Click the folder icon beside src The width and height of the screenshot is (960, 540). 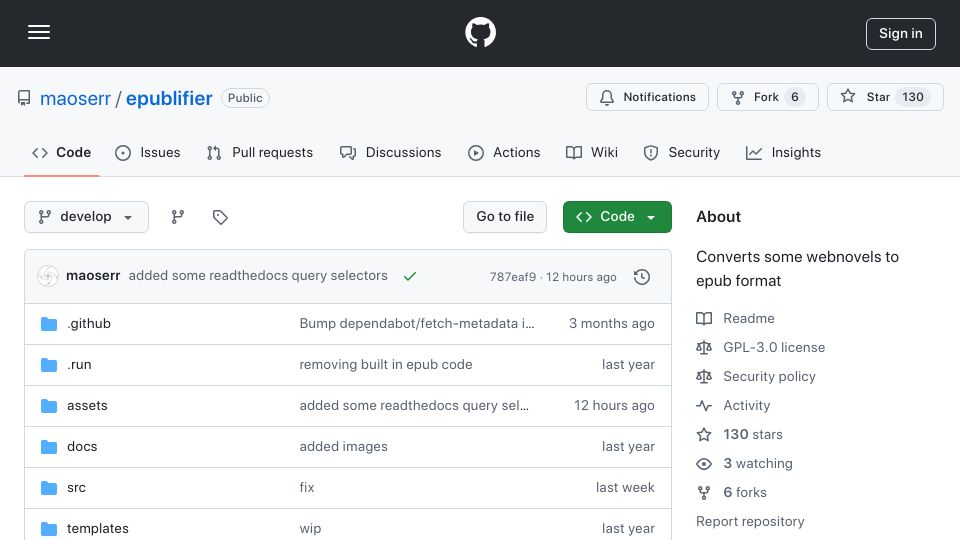49,487
